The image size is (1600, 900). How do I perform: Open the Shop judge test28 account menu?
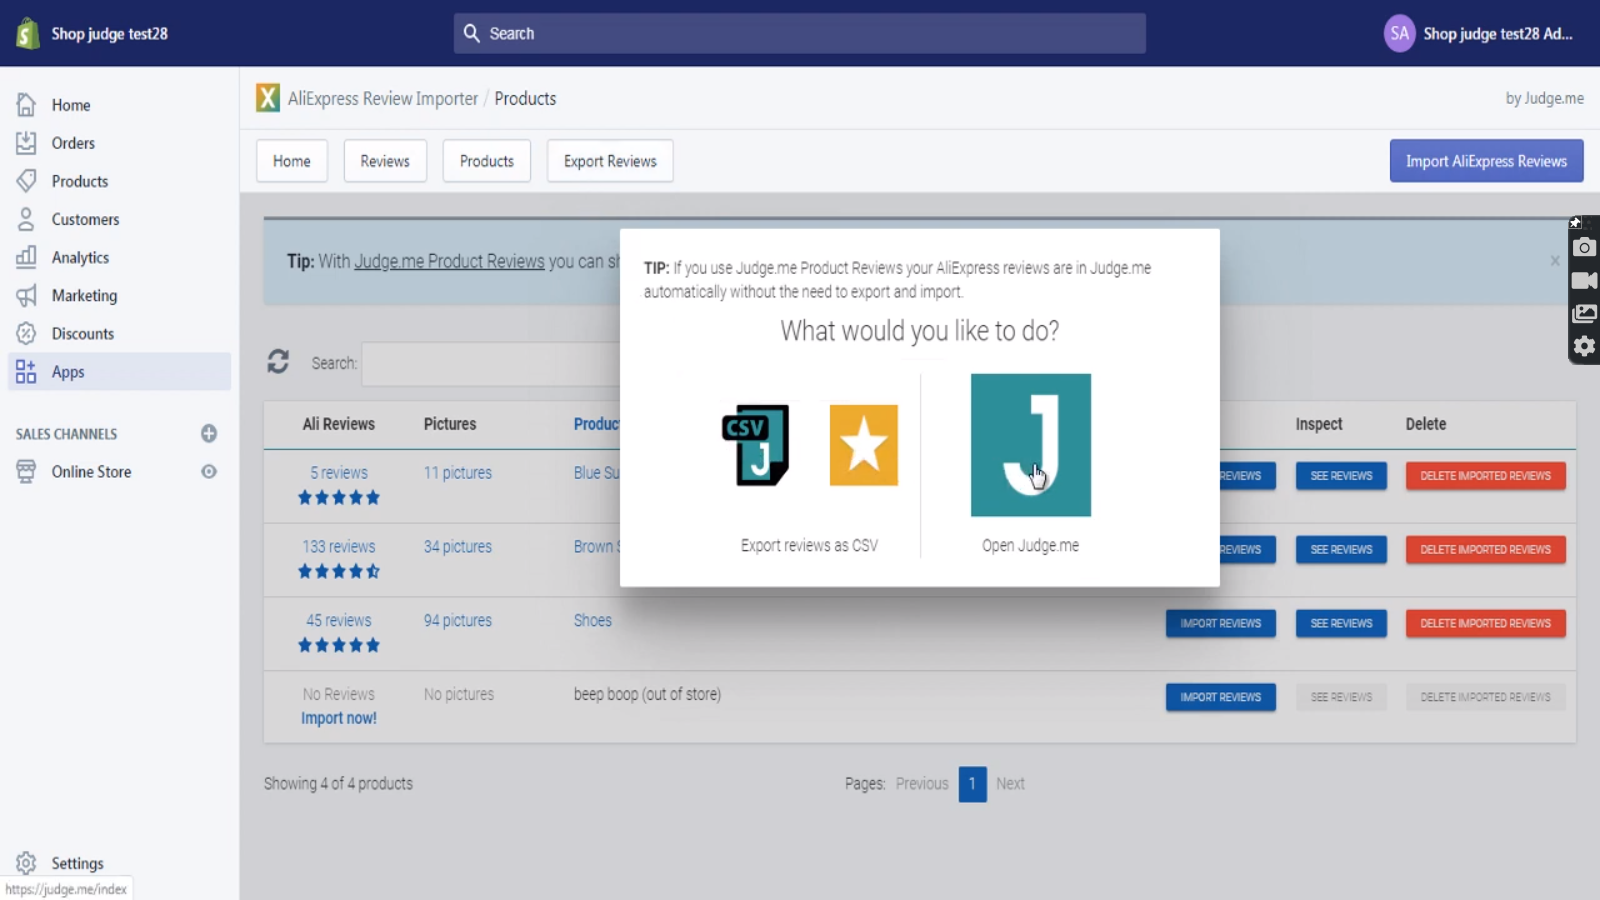[1479, 34]
